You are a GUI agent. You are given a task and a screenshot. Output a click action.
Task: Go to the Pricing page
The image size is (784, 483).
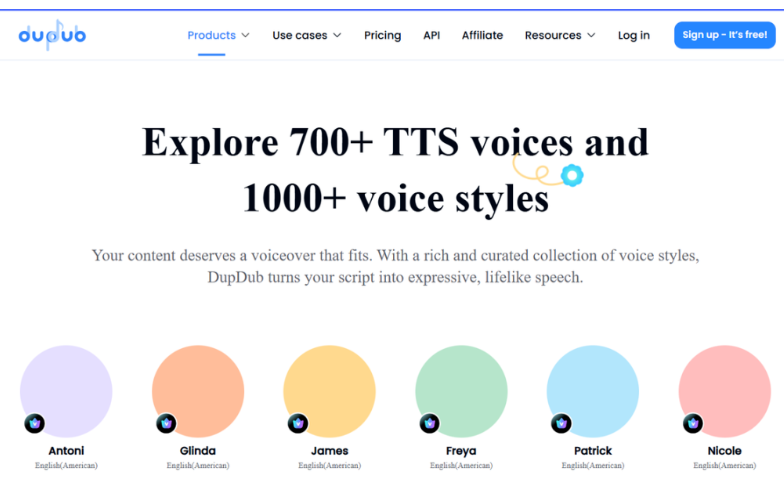coord(382,35)
